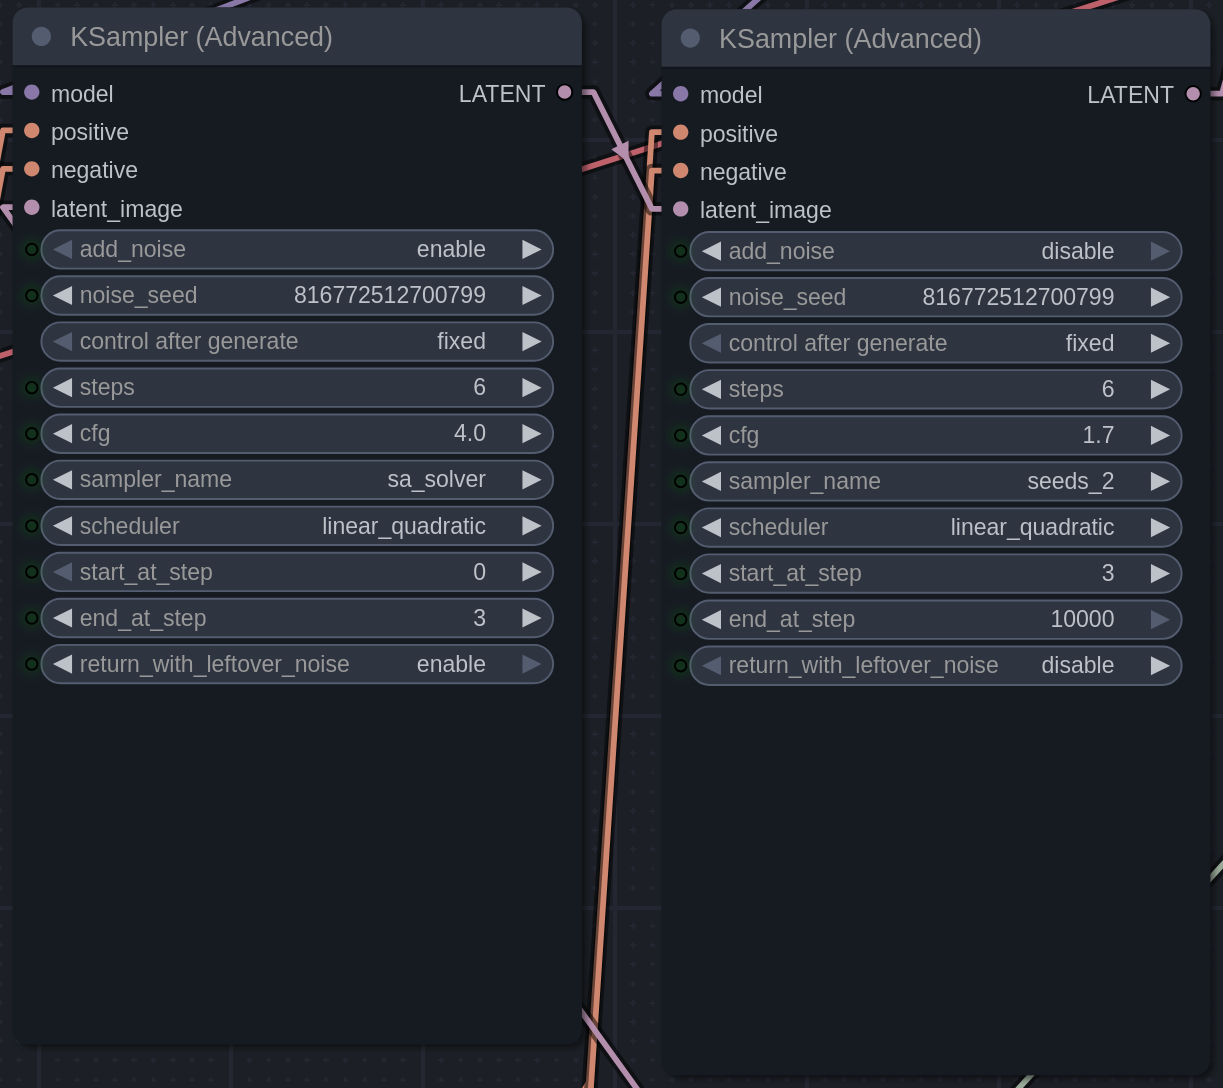The image size is (1223, 1088).
Task: Click noise_seed widget input dot on right KSampler
Action: 681,298
